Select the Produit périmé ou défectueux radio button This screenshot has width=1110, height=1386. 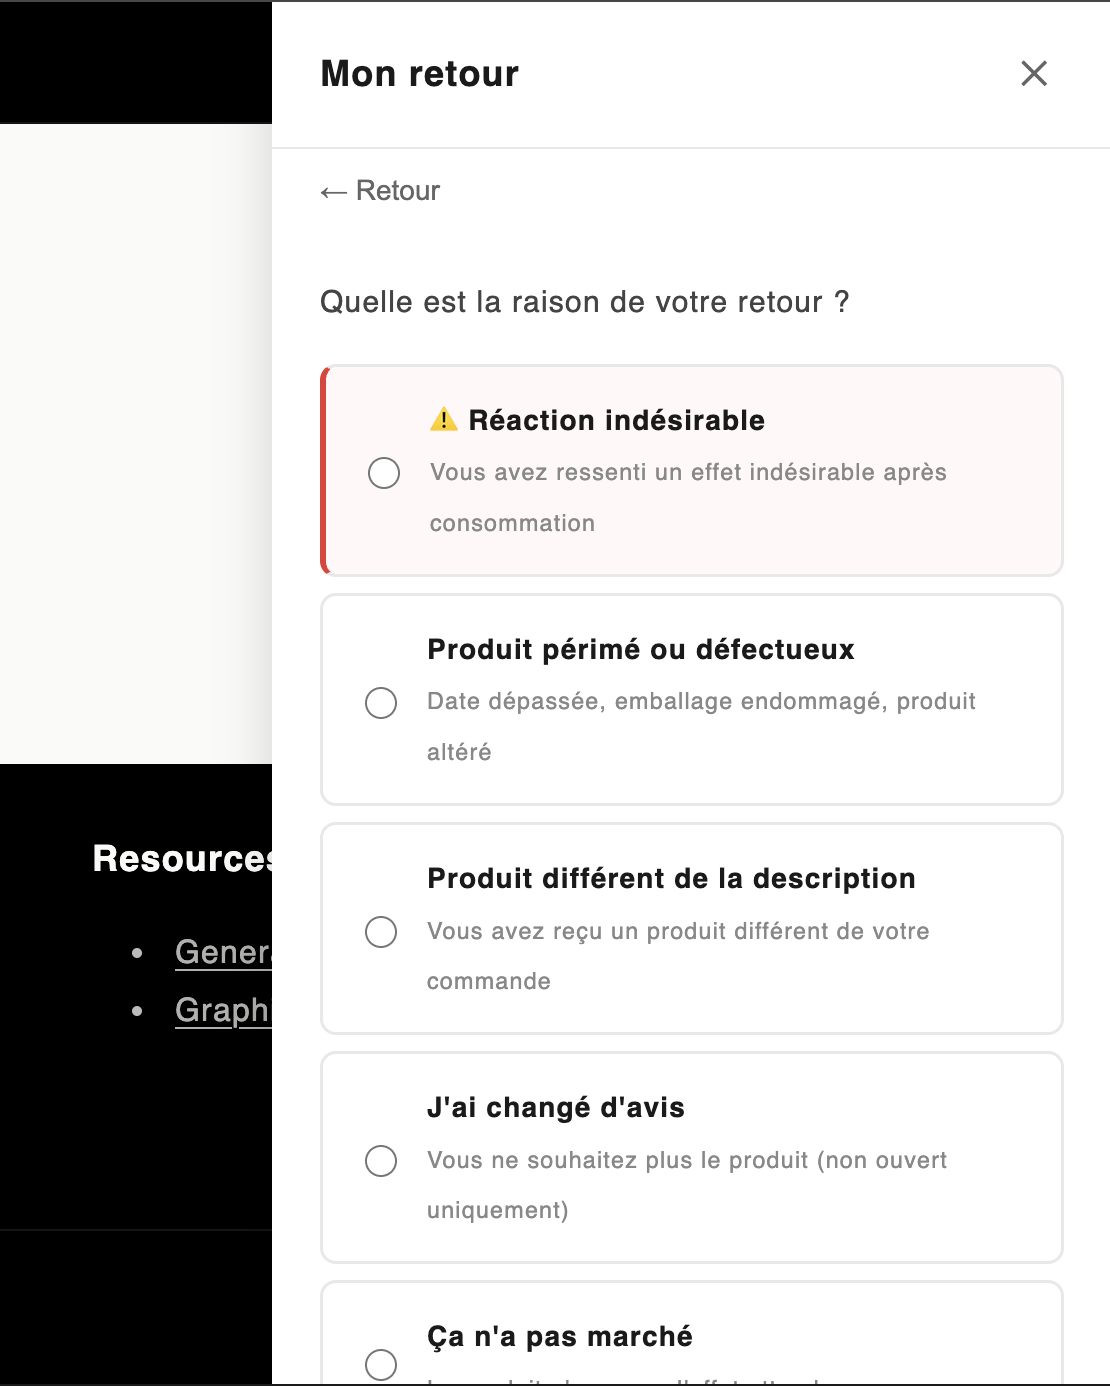[x=383, y=704]
